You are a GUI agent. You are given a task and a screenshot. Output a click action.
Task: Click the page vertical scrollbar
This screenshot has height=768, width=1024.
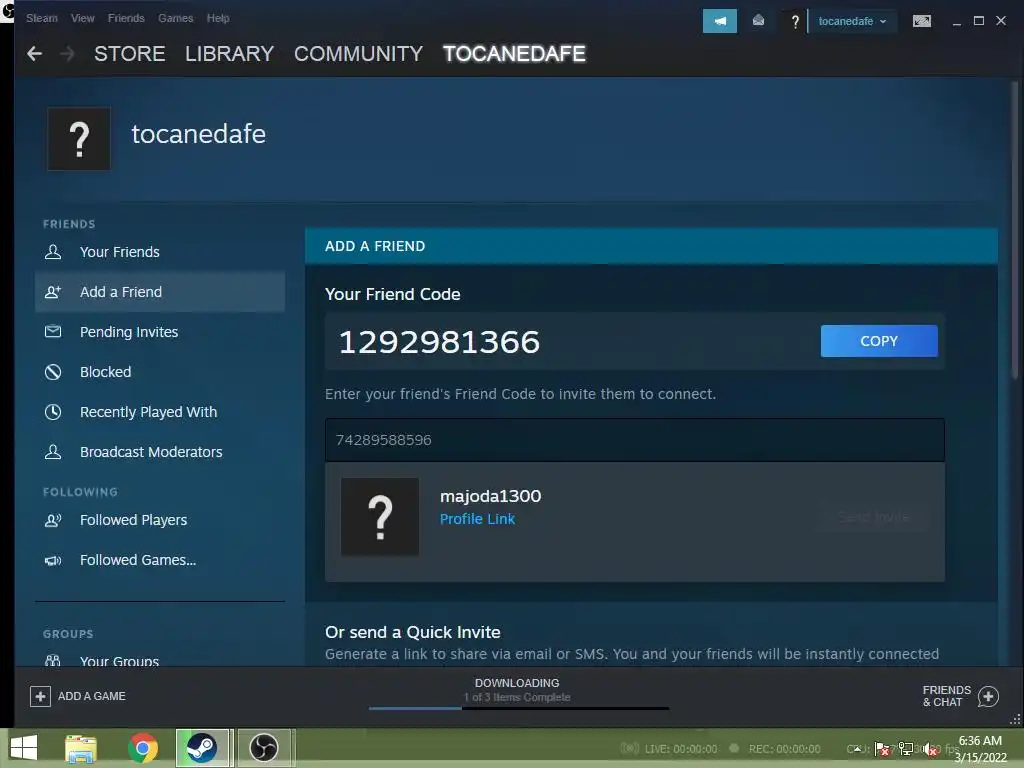pos(1014,229)
